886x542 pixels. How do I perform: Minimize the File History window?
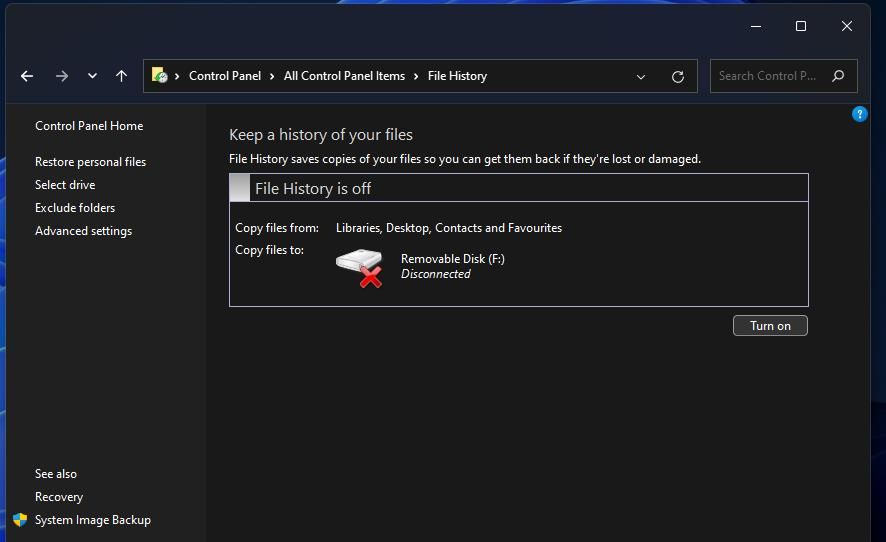tap(756, 26)
